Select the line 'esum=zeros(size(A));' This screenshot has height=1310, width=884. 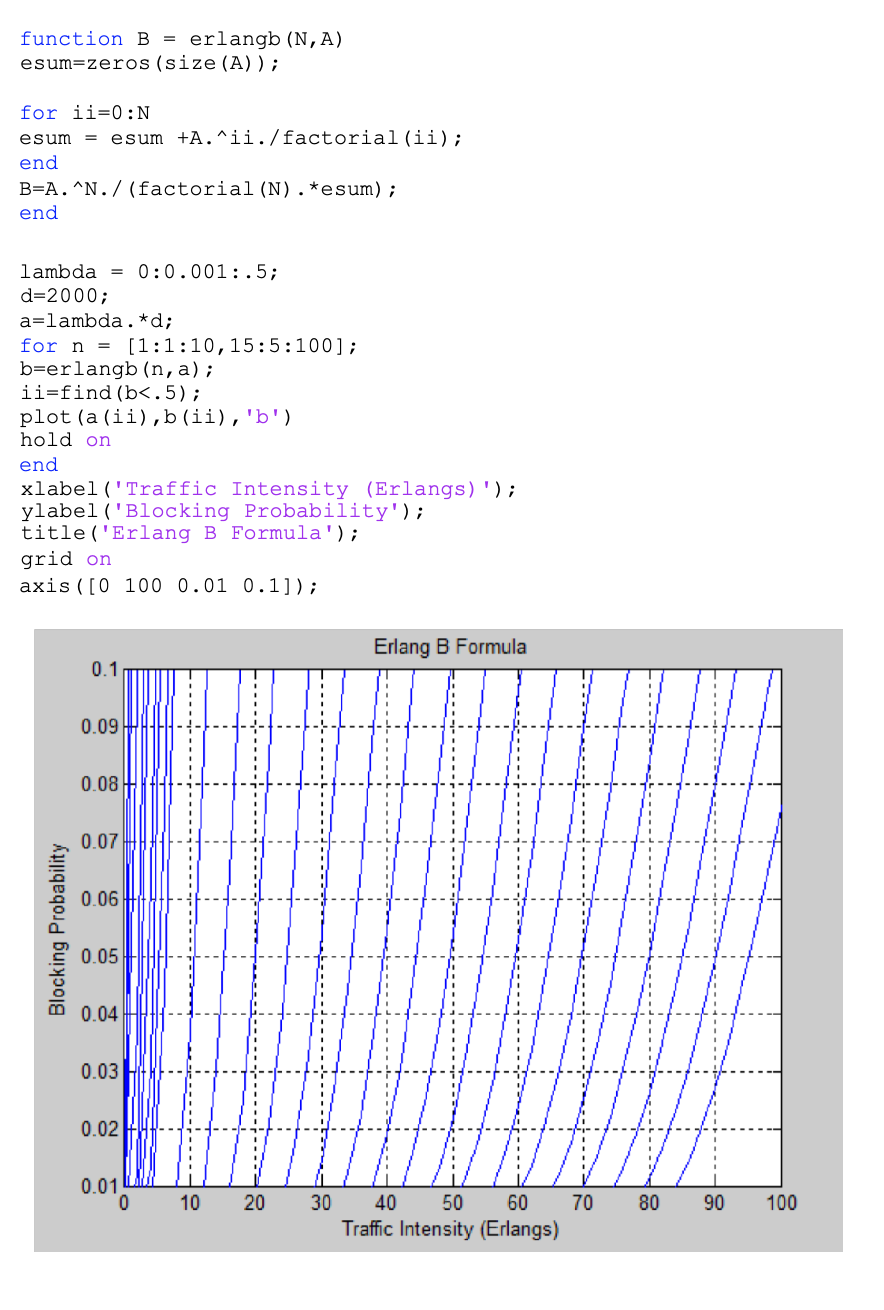[149, 63]
